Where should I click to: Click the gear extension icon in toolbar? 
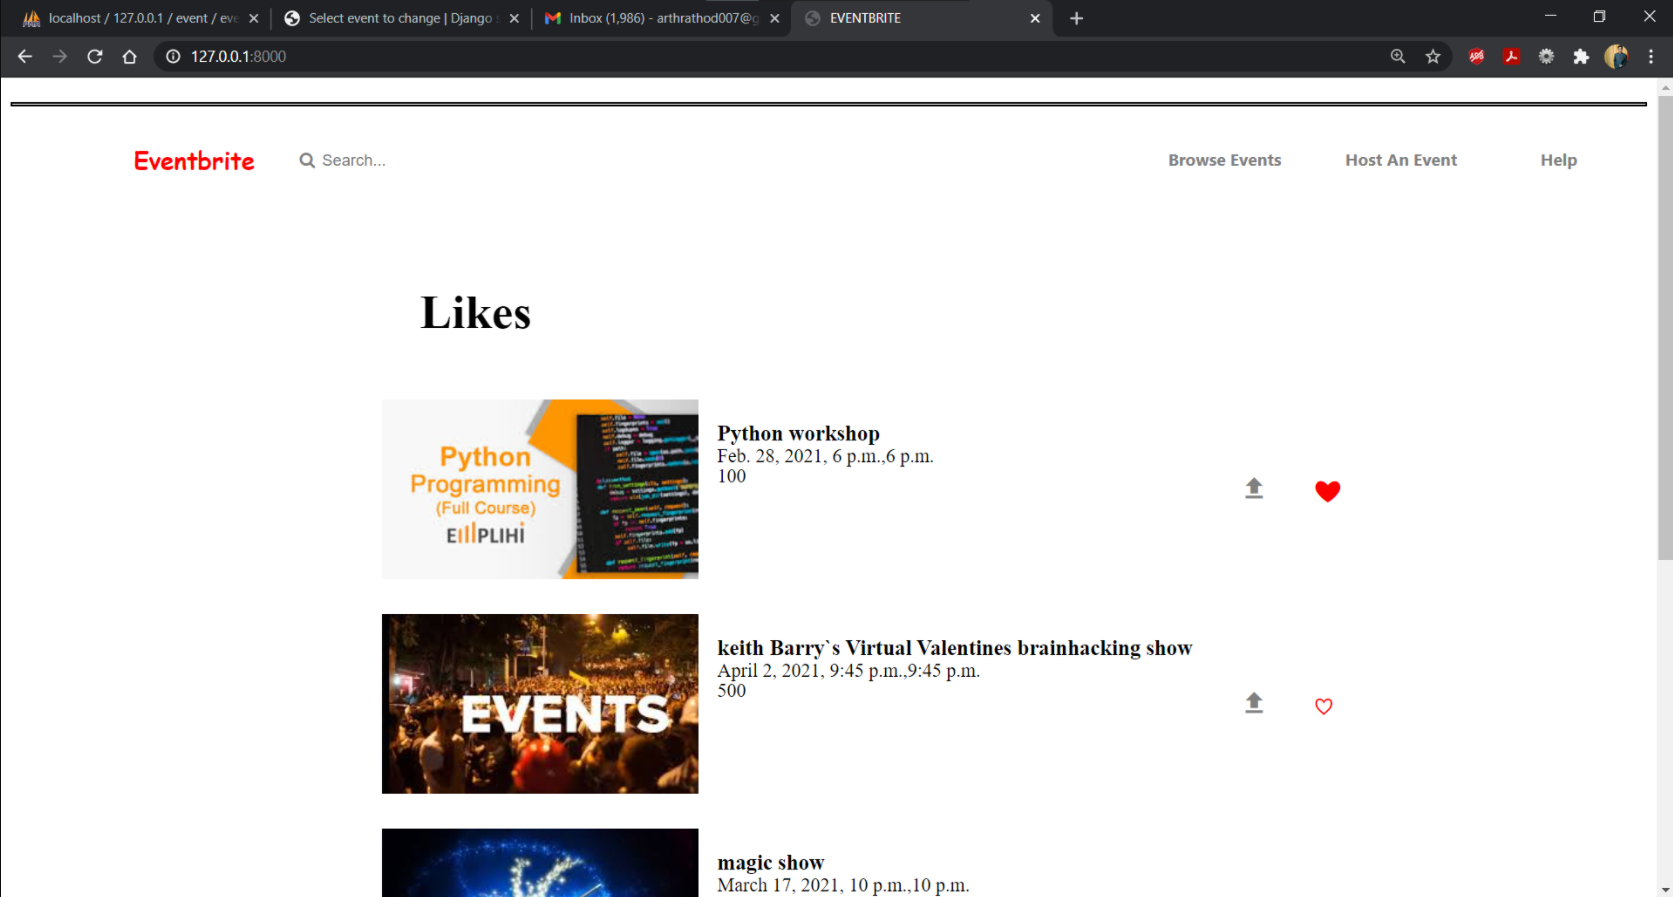tap(1546, 56)
